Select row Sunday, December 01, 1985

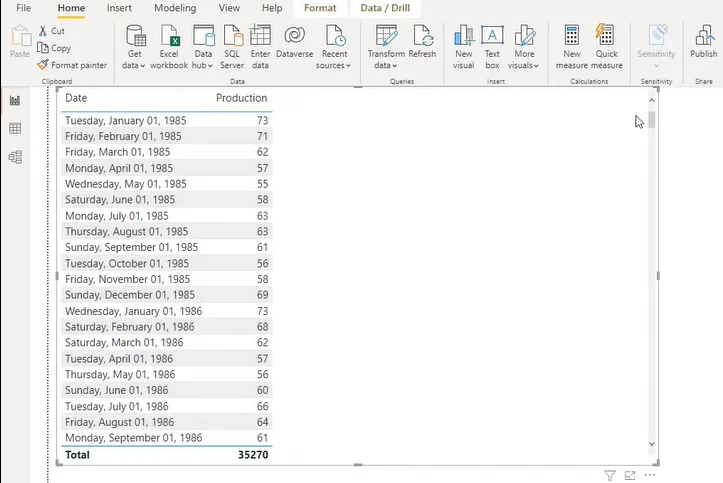click(x=166, y=295)
